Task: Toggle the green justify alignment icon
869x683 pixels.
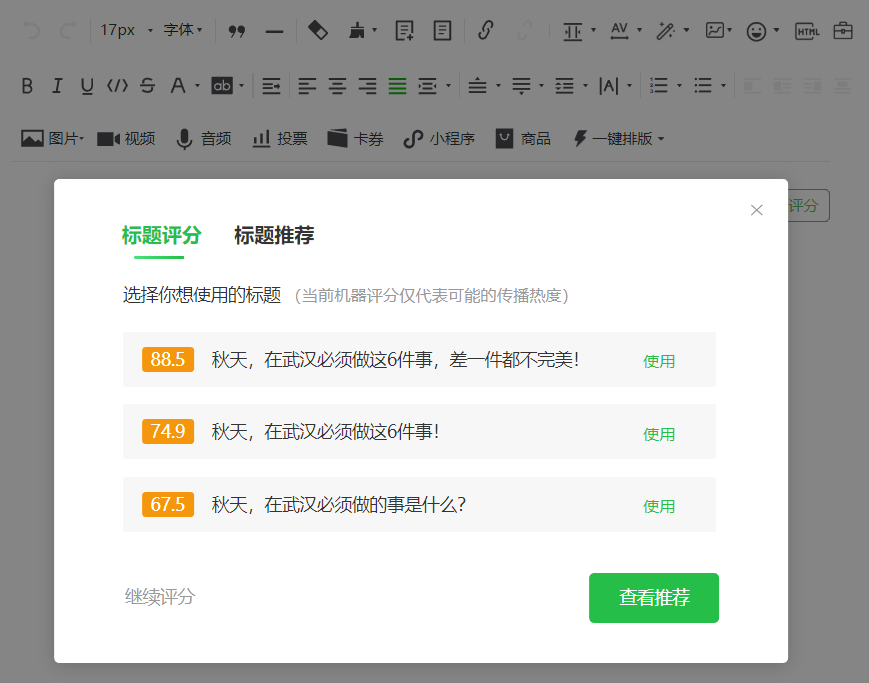Action: [397, 86]
